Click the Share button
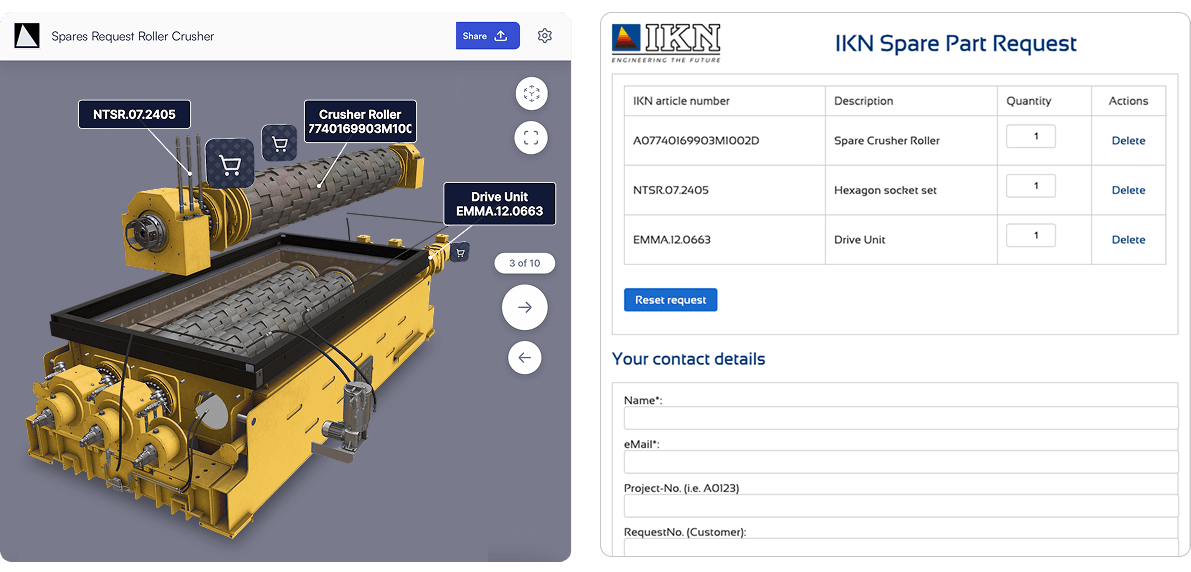1191x572 pixels. pos(488,36)
